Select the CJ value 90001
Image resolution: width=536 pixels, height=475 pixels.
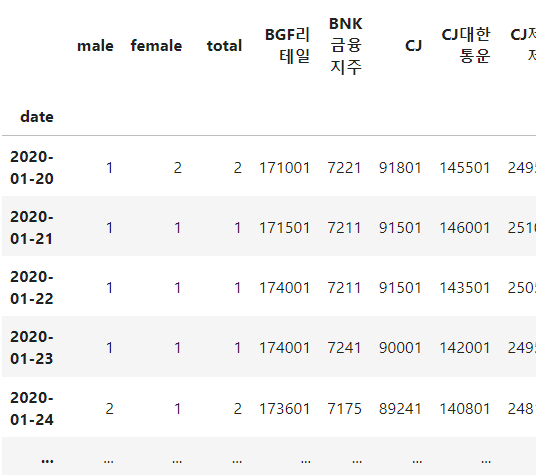(x=400, y=348)
